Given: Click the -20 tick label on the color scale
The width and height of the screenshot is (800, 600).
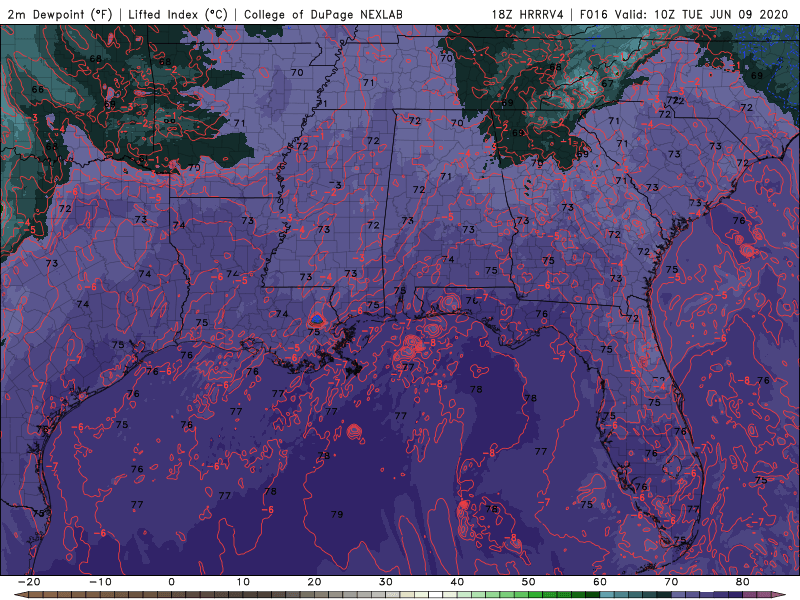Looking at the screenshot, I should coord(29,582).
